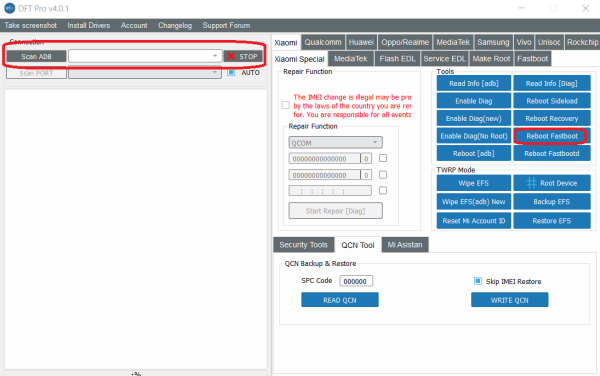
Task: Click the Backup EFS button
Action: click(x=552, y=202)
